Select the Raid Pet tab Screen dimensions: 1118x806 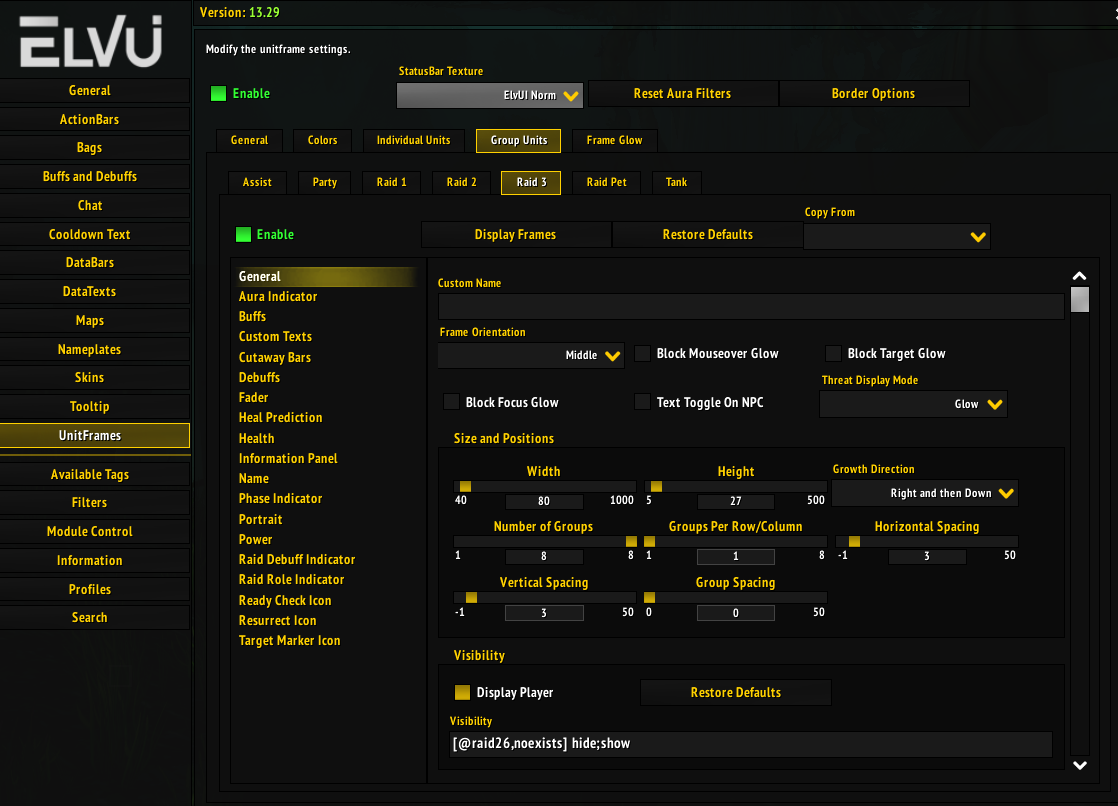pos(605,182)
